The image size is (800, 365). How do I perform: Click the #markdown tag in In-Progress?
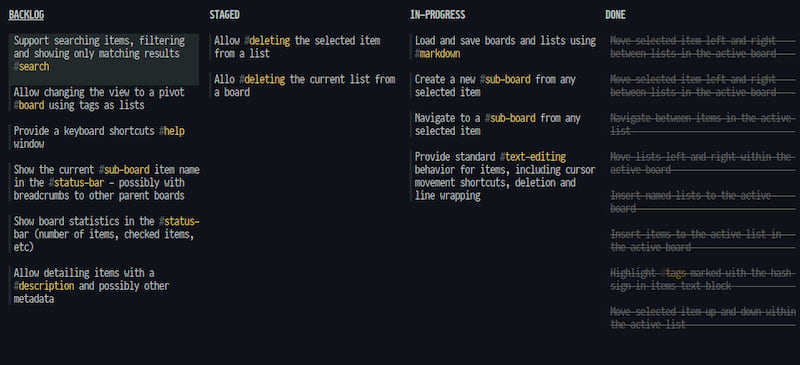point(438,54)
